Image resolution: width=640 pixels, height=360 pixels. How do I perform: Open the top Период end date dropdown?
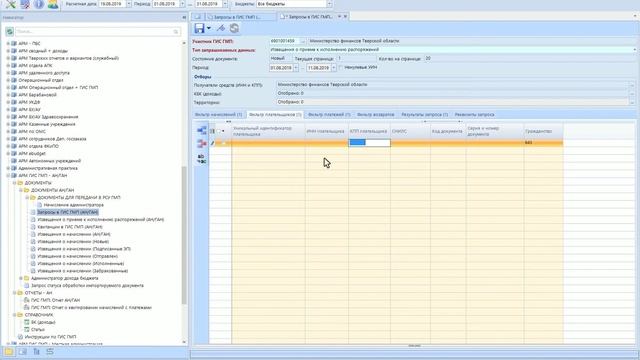(x=225, y=4)
